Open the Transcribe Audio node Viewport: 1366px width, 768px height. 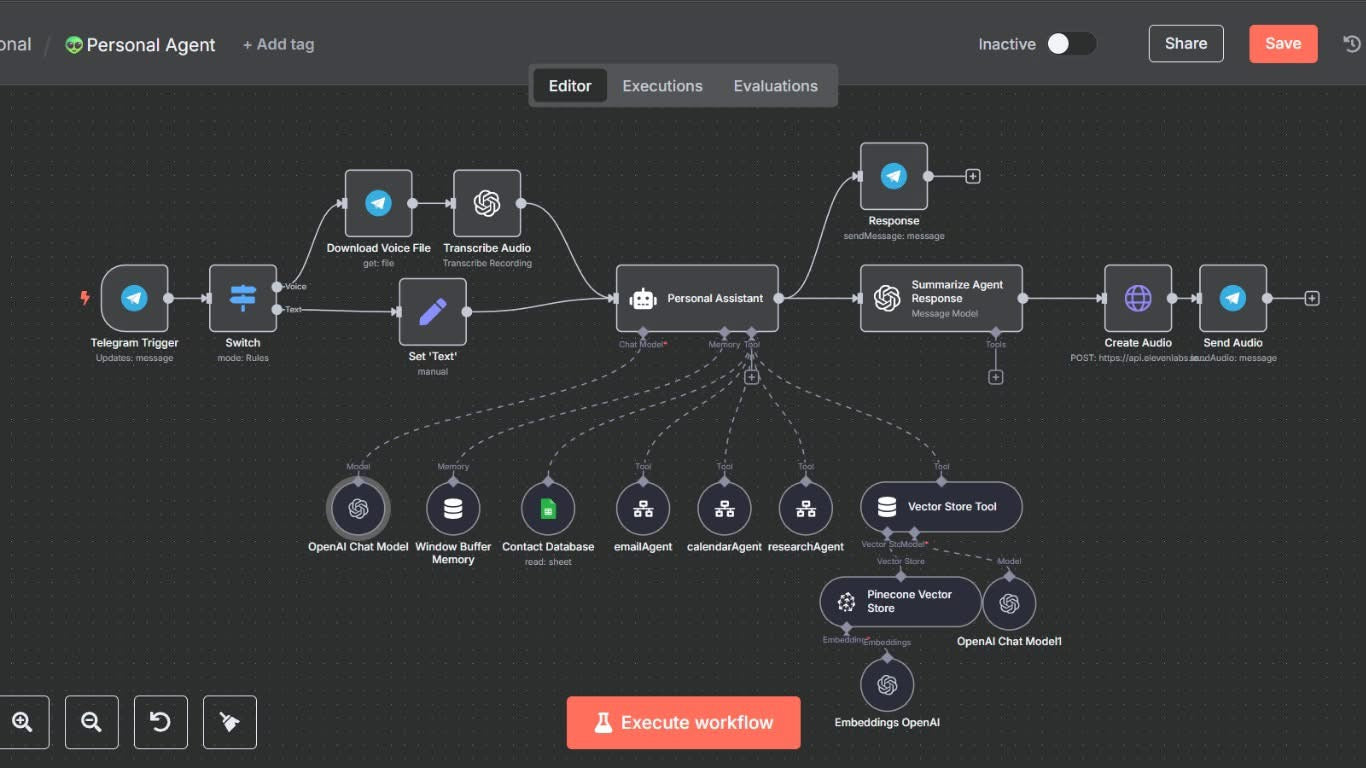click(487, 203)
